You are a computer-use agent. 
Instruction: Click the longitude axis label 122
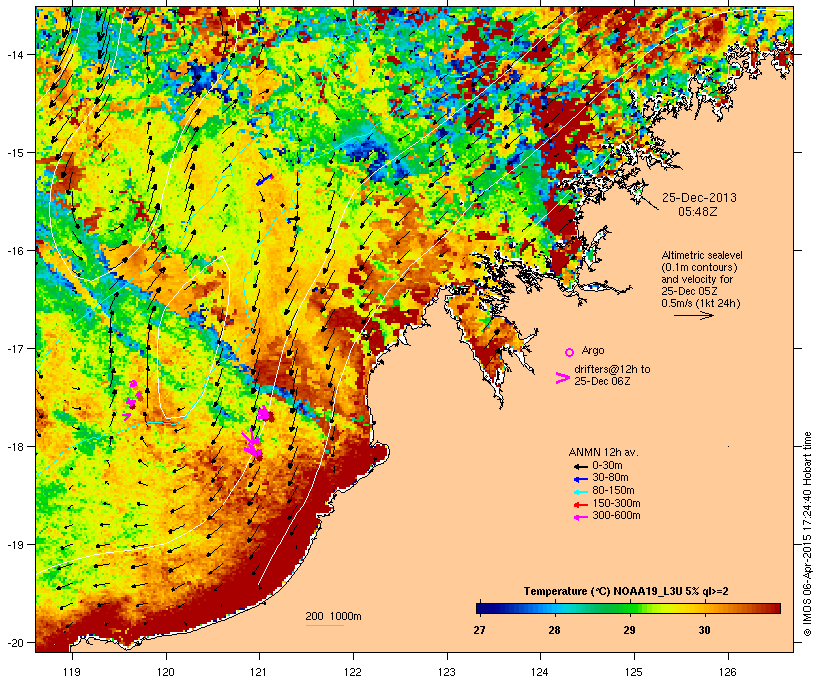coord(353,672)
